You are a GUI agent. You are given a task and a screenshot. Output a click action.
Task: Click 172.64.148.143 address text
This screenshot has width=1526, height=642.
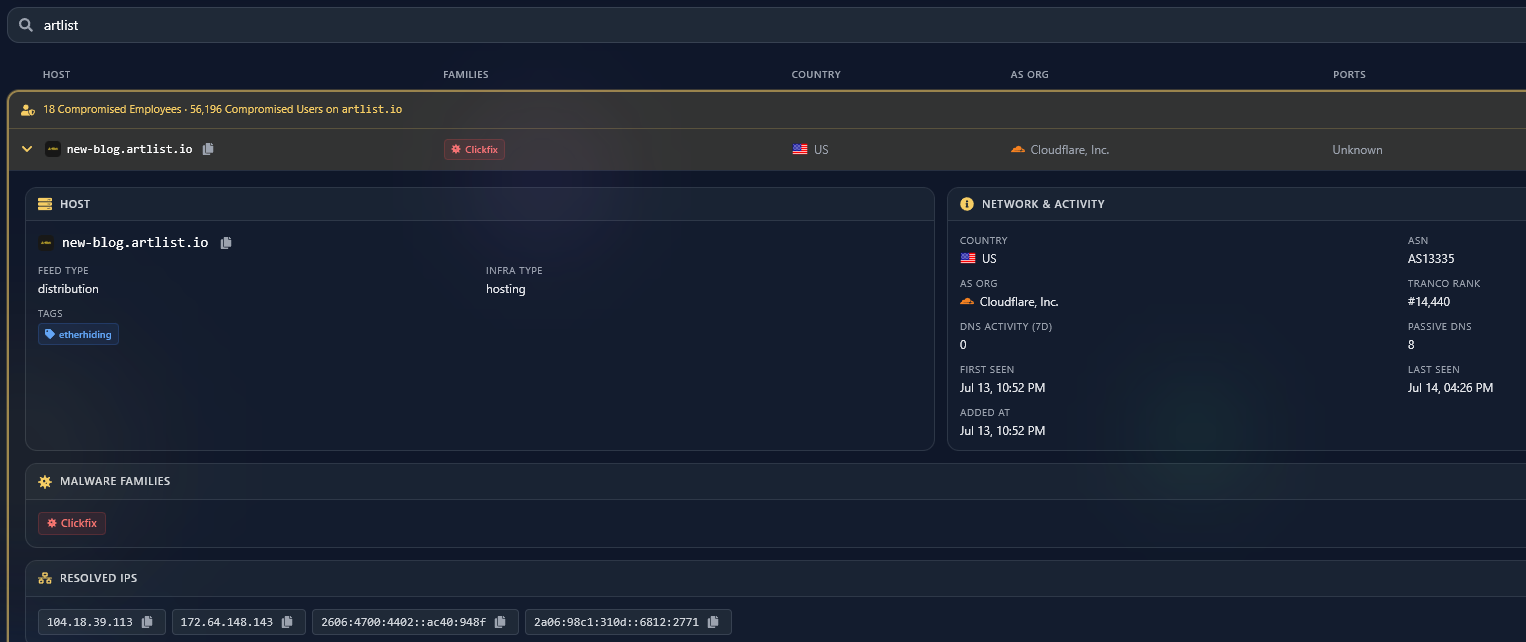click(227, 622)
